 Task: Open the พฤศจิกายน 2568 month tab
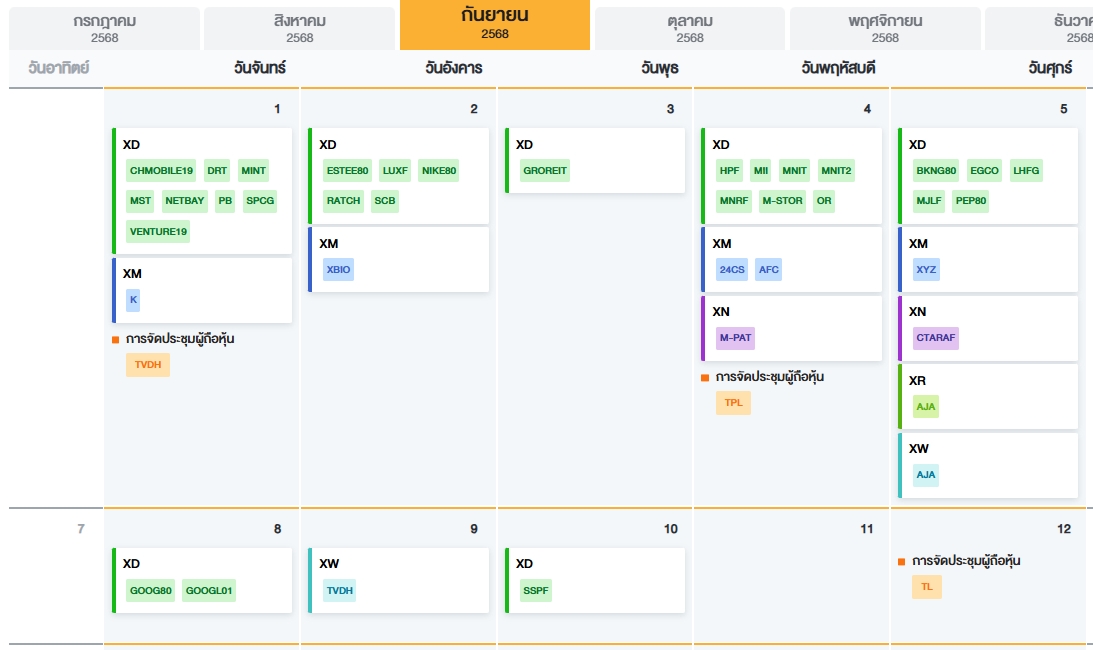884,28
